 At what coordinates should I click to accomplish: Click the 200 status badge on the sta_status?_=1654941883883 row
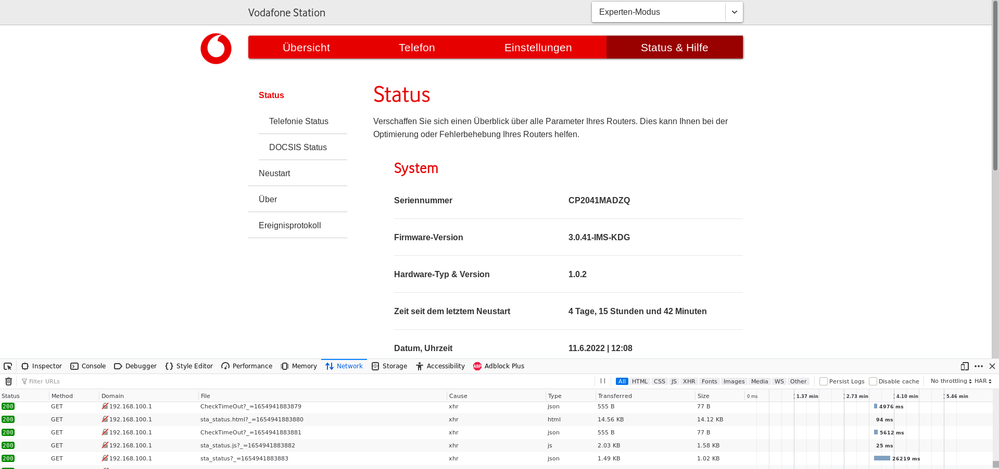8,458
